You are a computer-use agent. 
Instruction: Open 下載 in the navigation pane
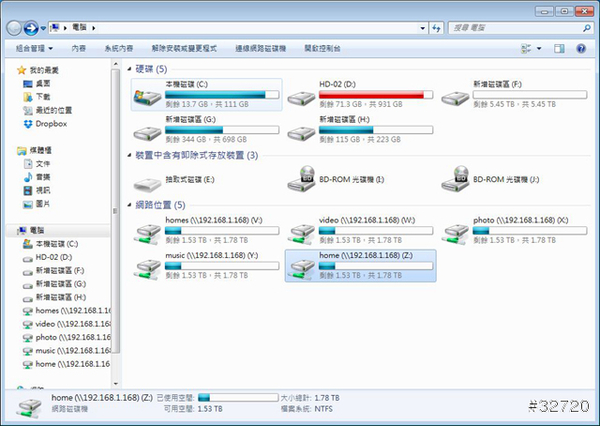(37, 96)
